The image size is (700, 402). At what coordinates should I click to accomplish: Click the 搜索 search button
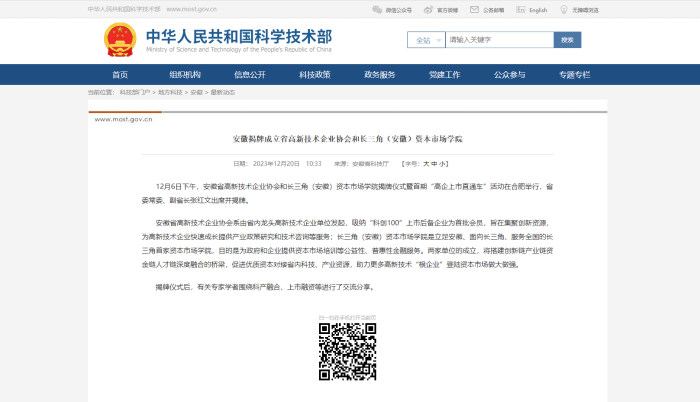(x=567, y=40)
